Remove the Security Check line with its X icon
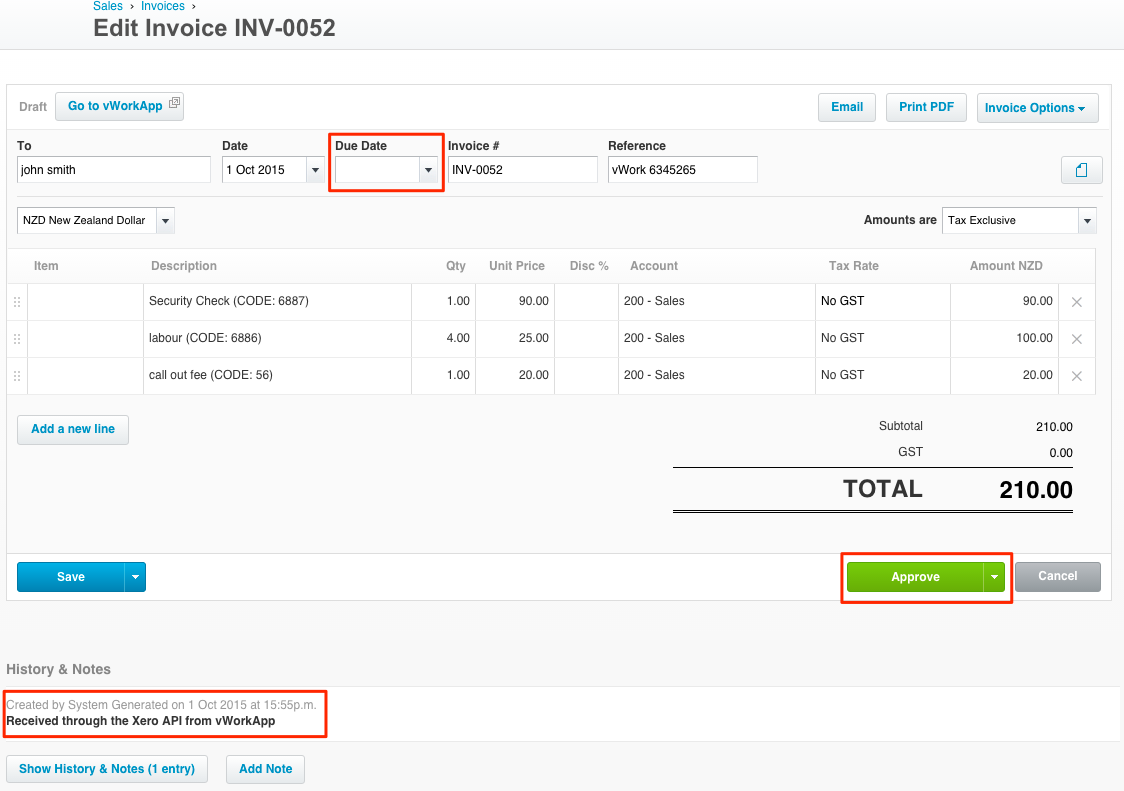The image size is (1124, 791). pos(1077,301)
